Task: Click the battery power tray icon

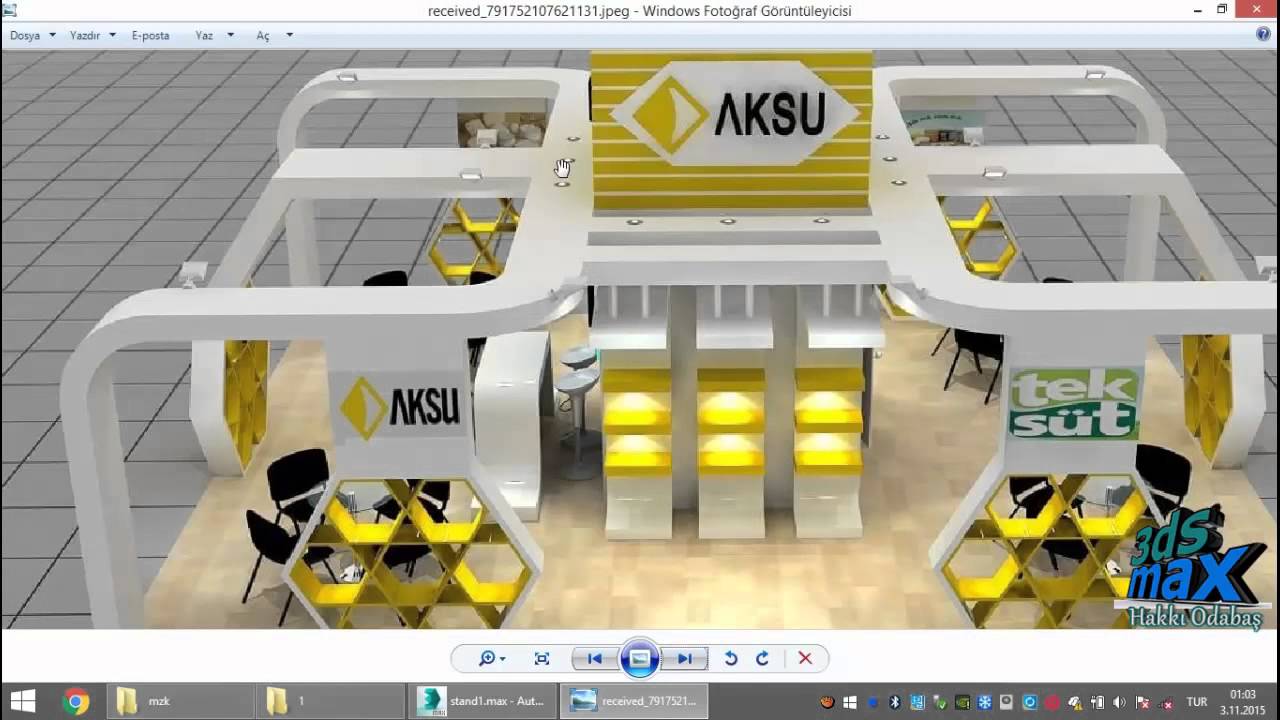Action: tap(1097, 702)
